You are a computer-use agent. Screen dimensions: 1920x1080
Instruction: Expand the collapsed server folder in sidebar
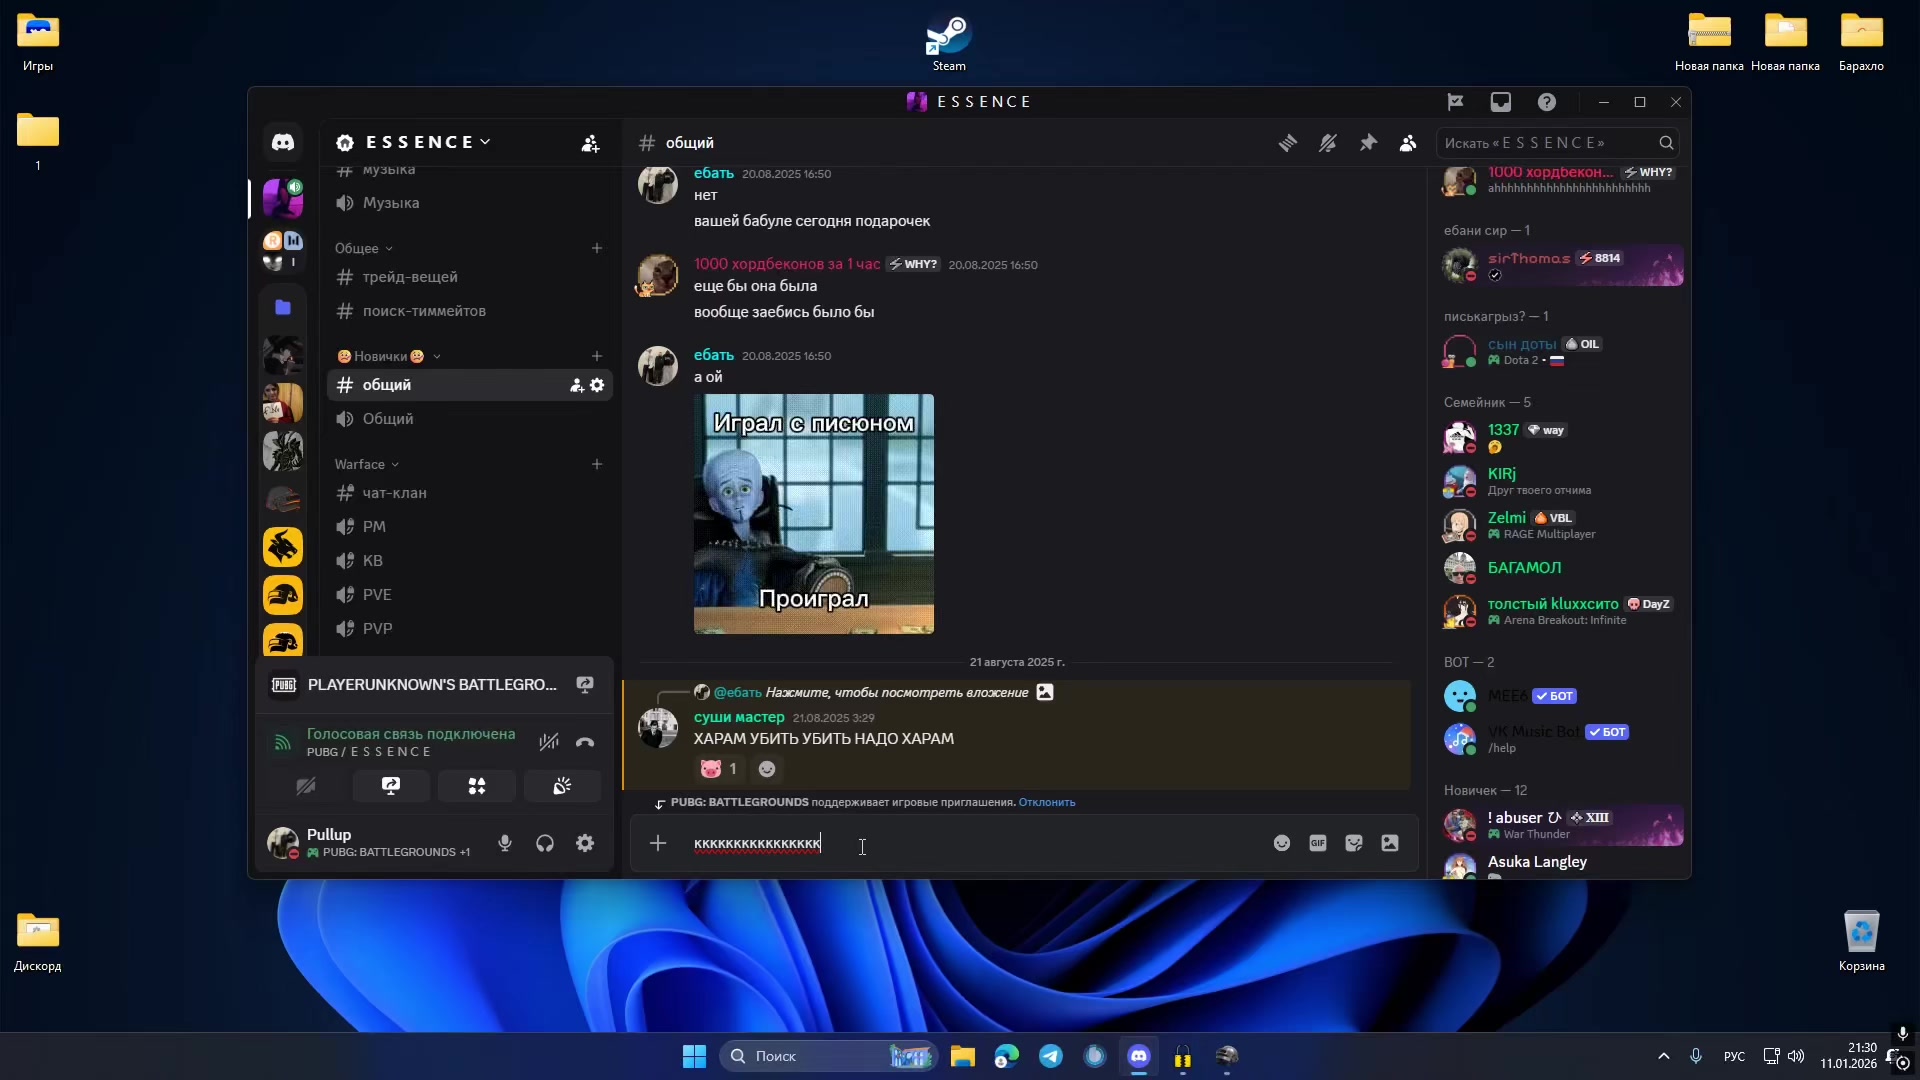(283, 250)
